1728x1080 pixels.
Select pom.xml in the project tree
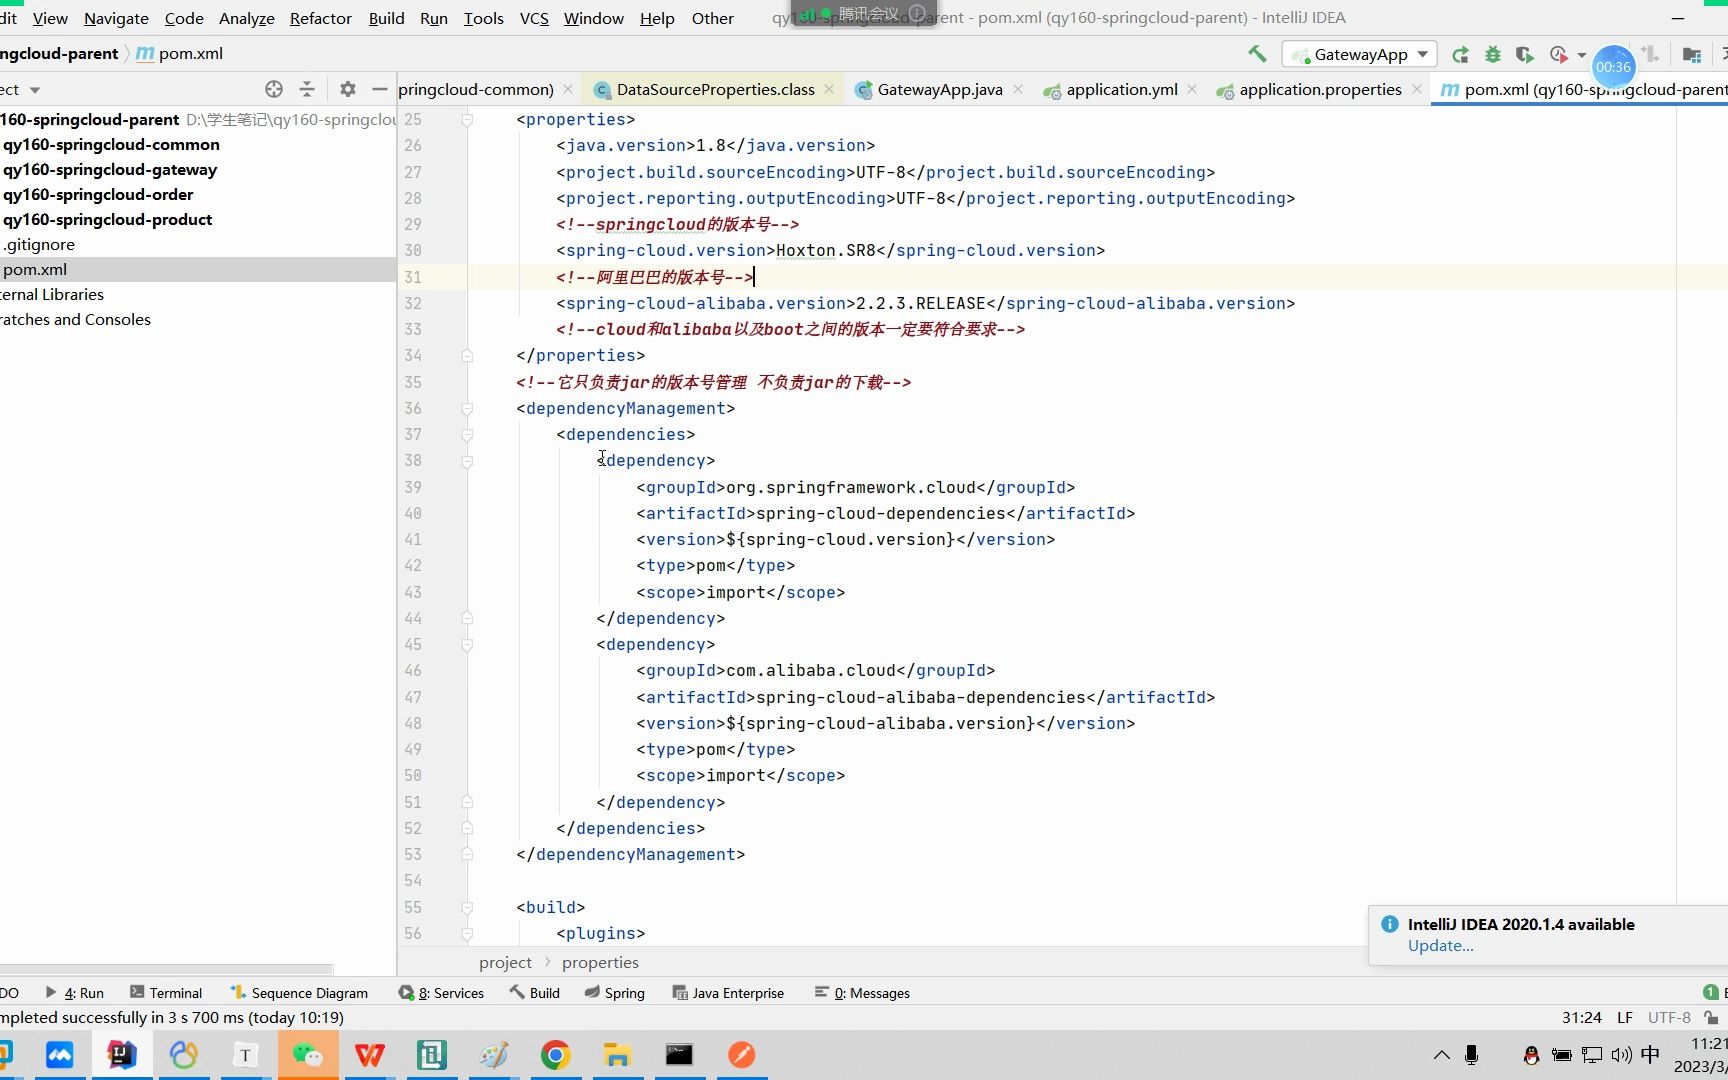pyautogui.click(x=35, y=269)
